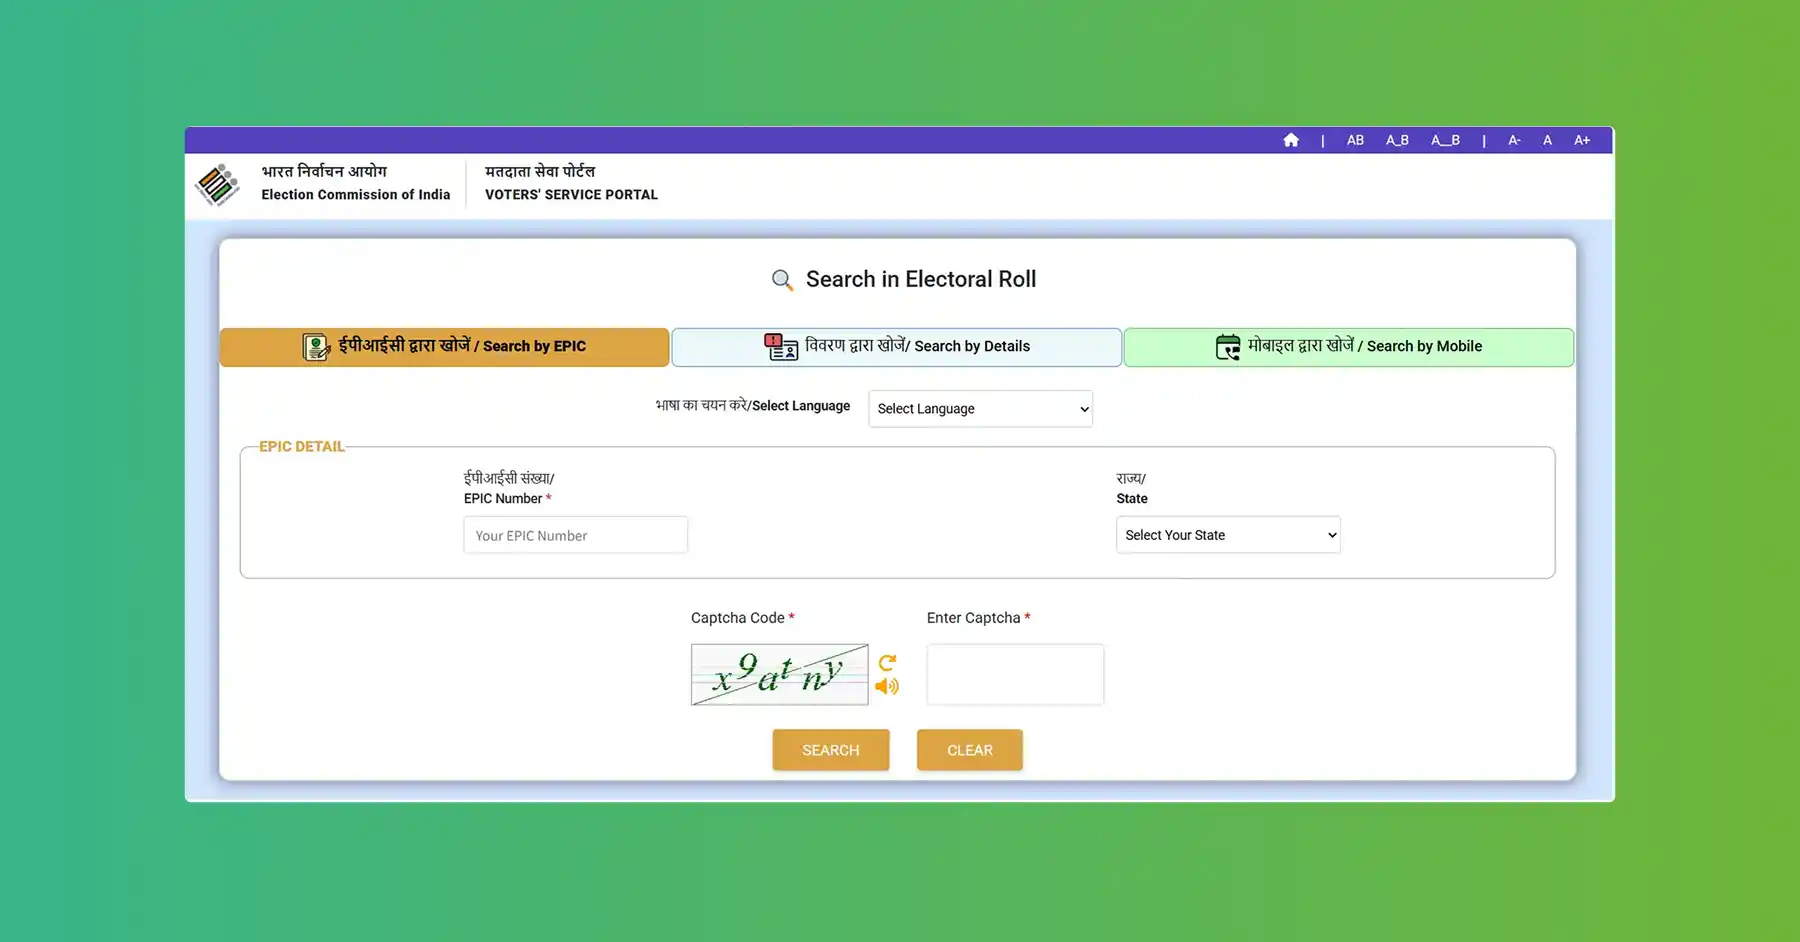
Task: Set normal letter spacing with AB
Action: coord(1355,140)
